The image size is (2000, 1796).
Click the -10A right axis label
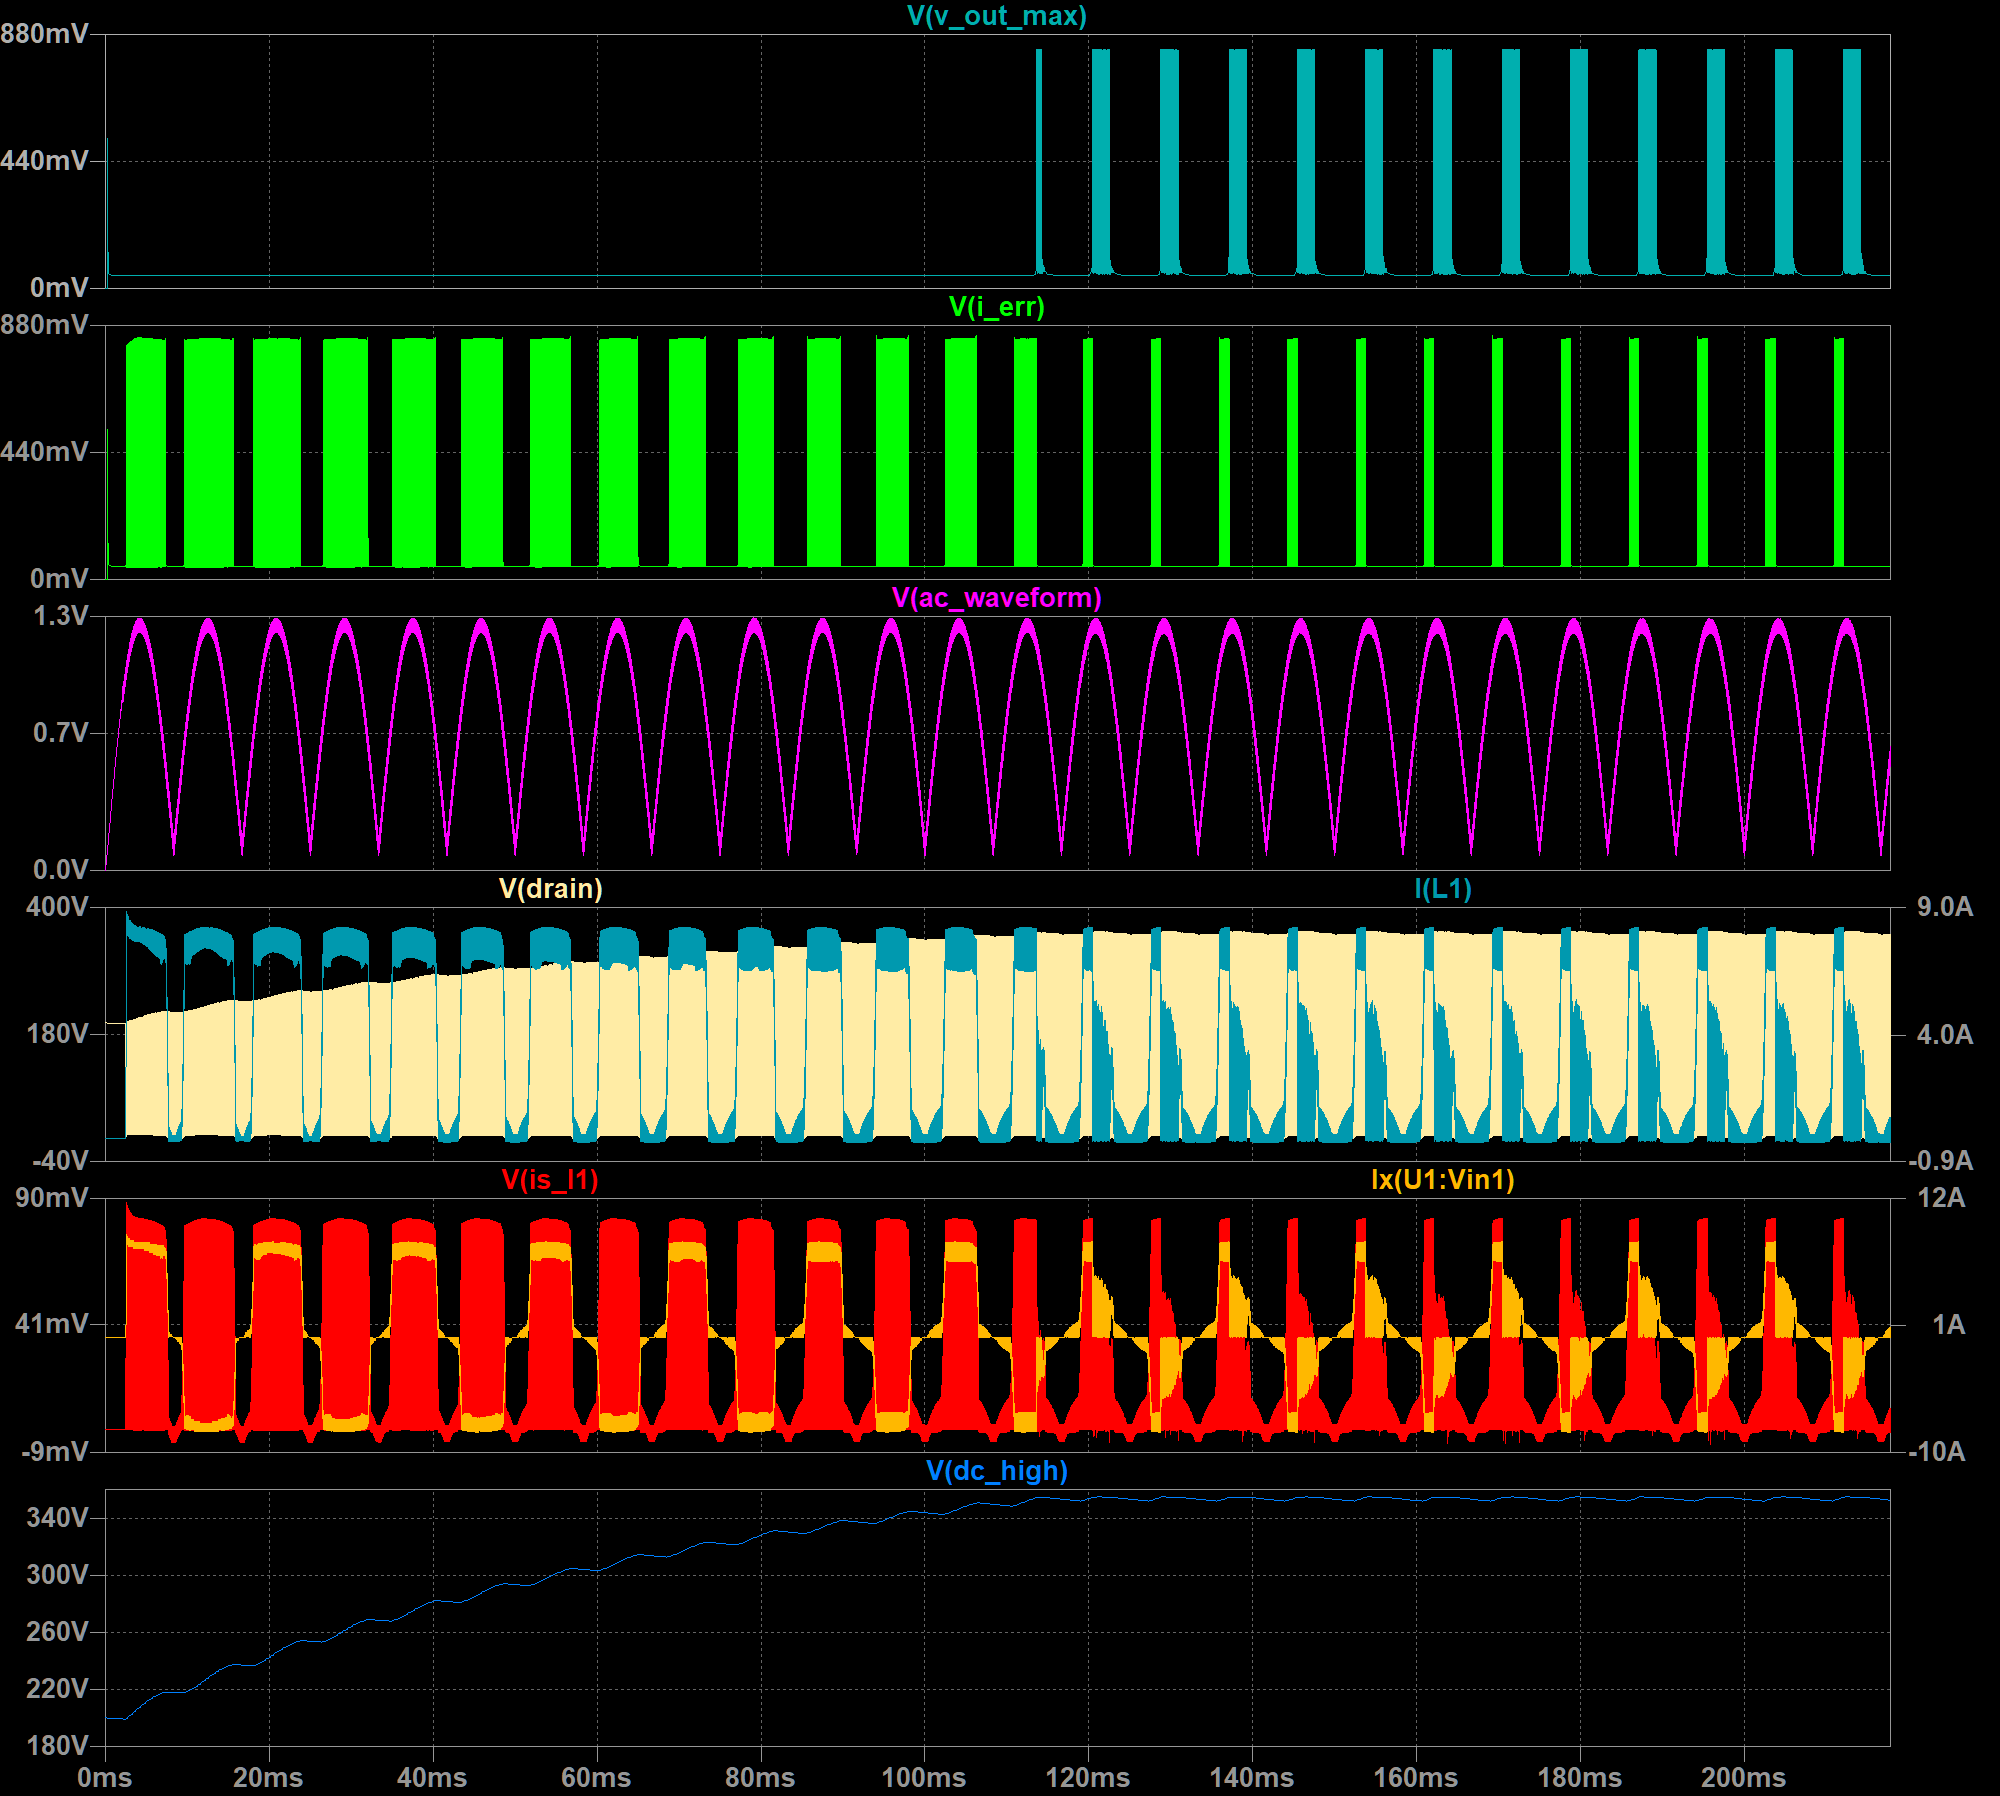point(1936,1452)
